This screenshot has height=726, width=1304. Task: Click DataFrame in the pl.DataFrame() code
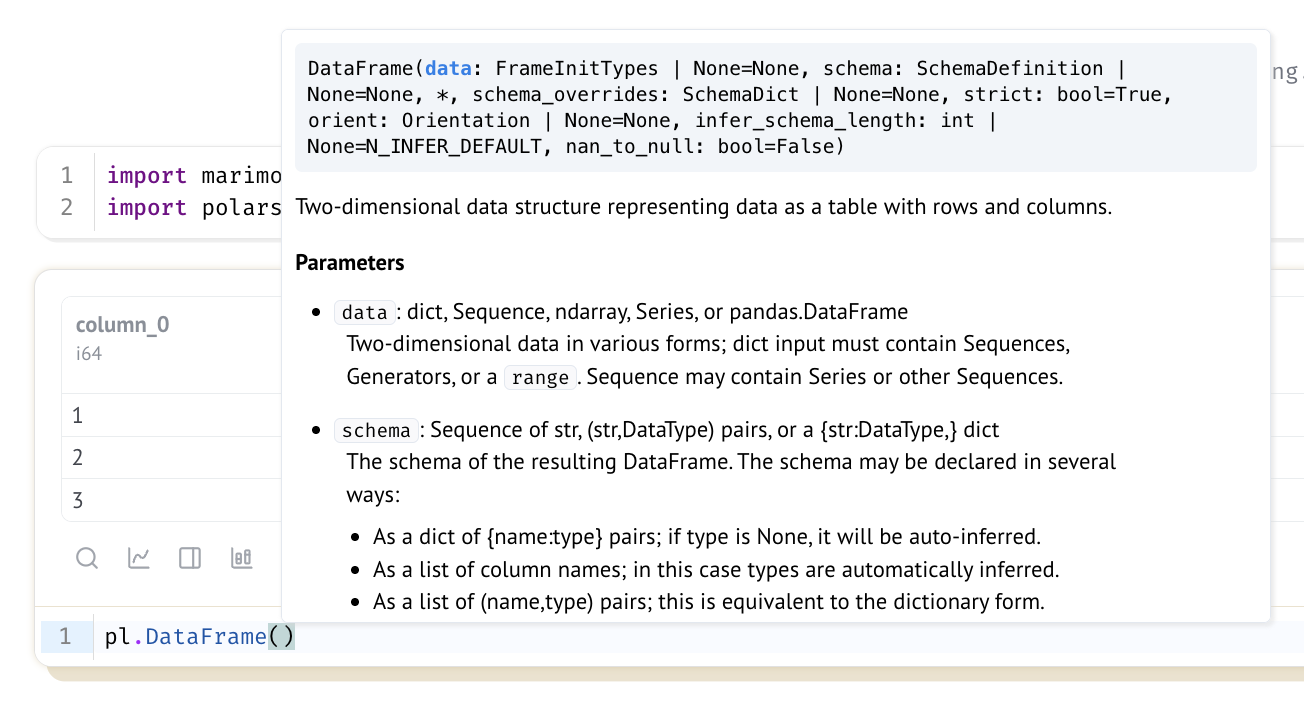pos(206,637)
